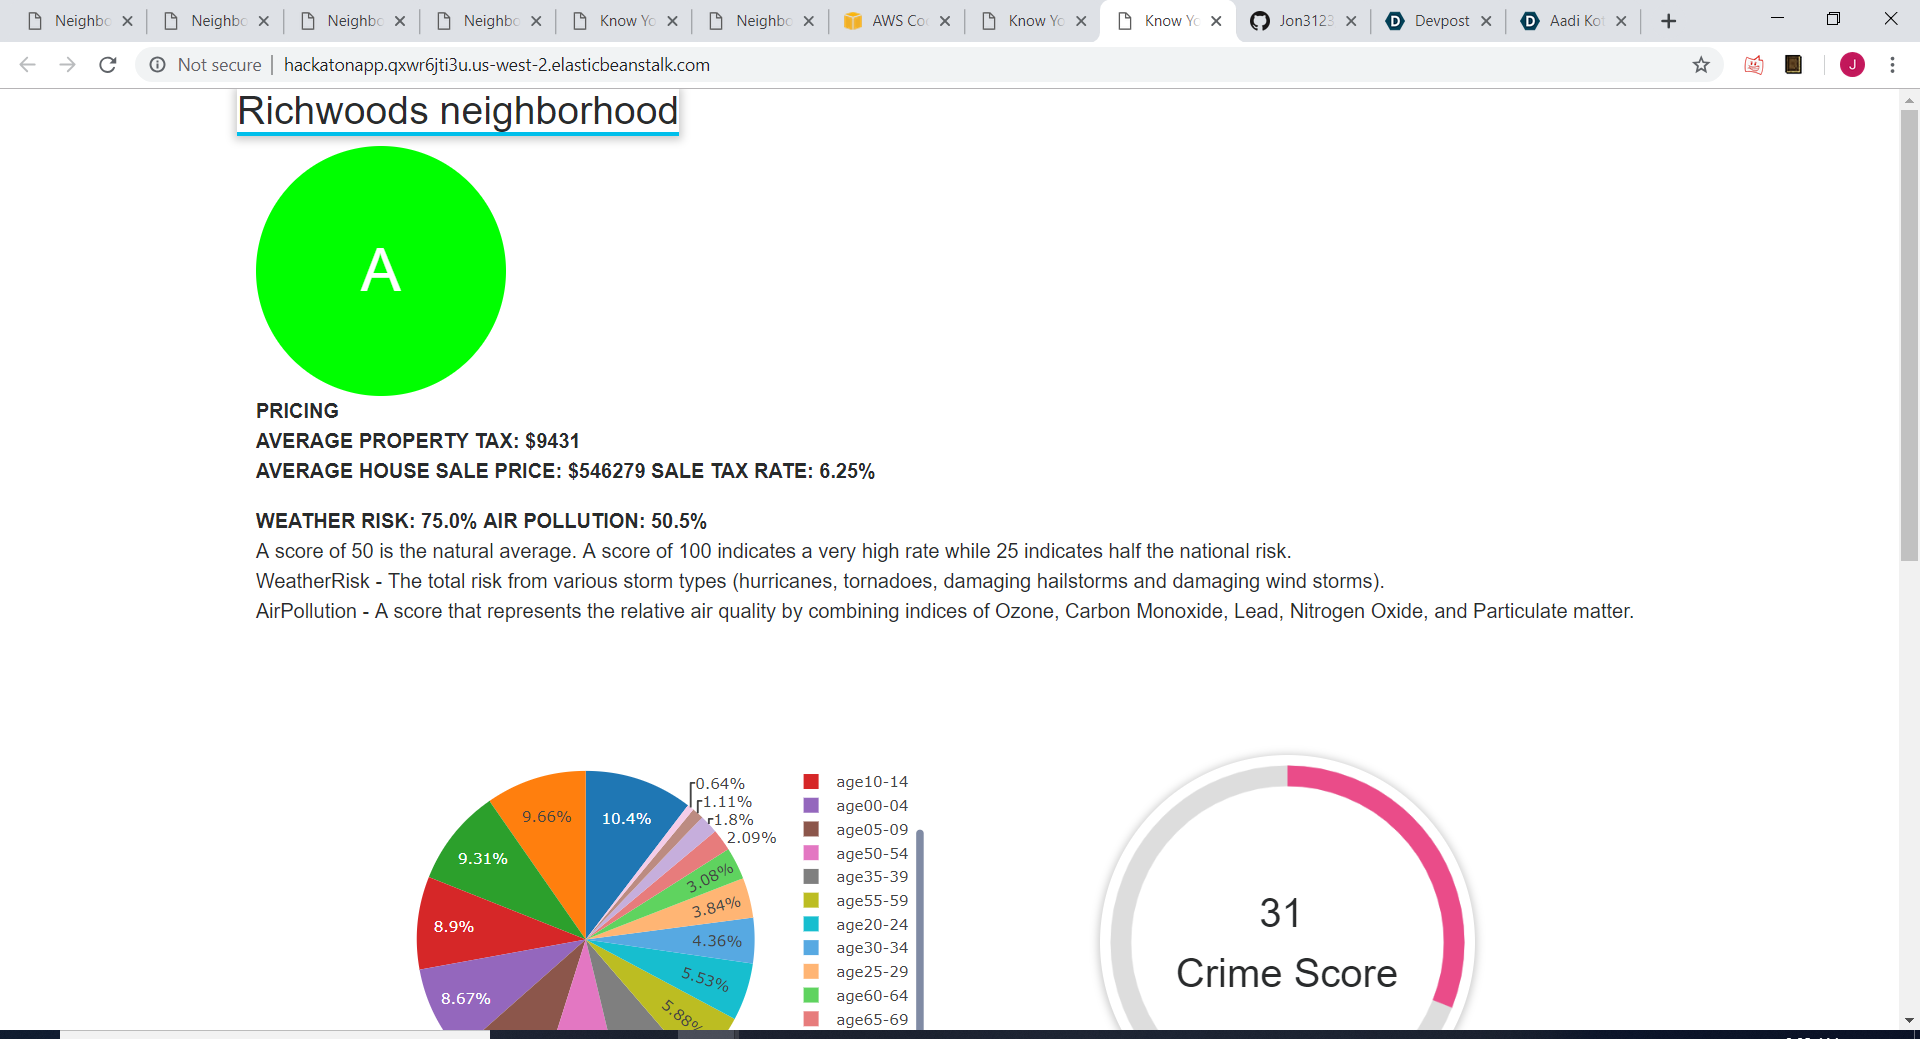This screenshot has height=1039, width=1920.
Task: Click the Crime Score value 31
Action: point(1280,913)
